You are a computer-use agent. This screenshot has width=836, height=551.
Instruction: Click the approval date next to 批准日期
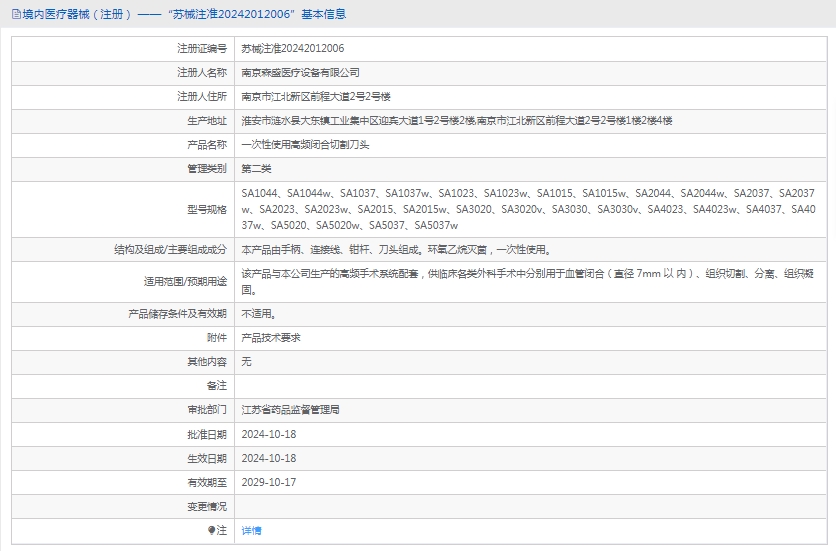(x=269, y=434)
